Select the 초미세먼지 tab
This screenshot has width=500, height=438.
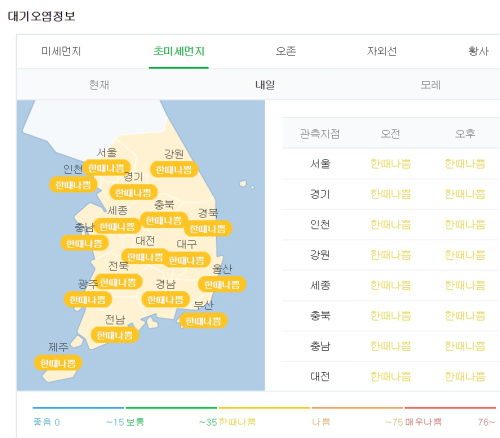(179, 51)
